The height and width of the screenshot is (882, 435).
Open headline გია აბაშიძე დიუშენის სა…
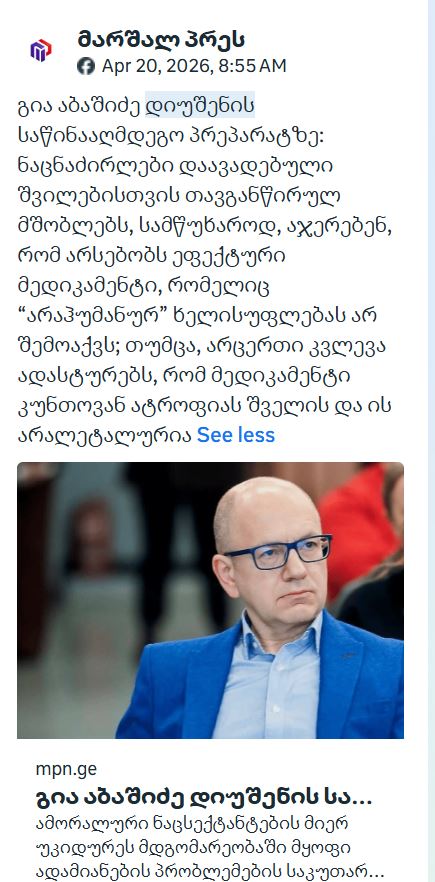click(x=204, y=798)
